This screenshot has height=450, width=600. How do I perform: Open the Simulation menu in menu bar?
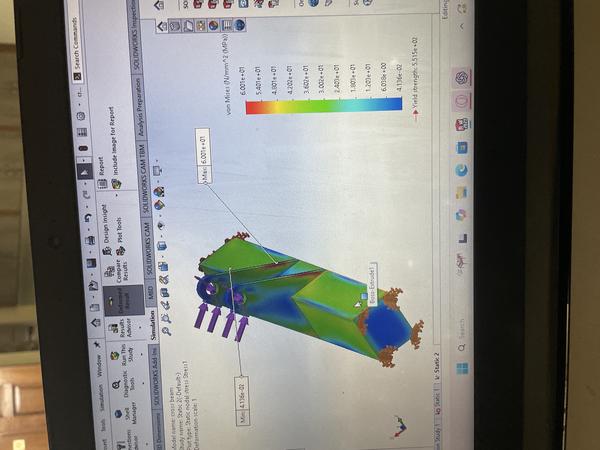point(102,398)
